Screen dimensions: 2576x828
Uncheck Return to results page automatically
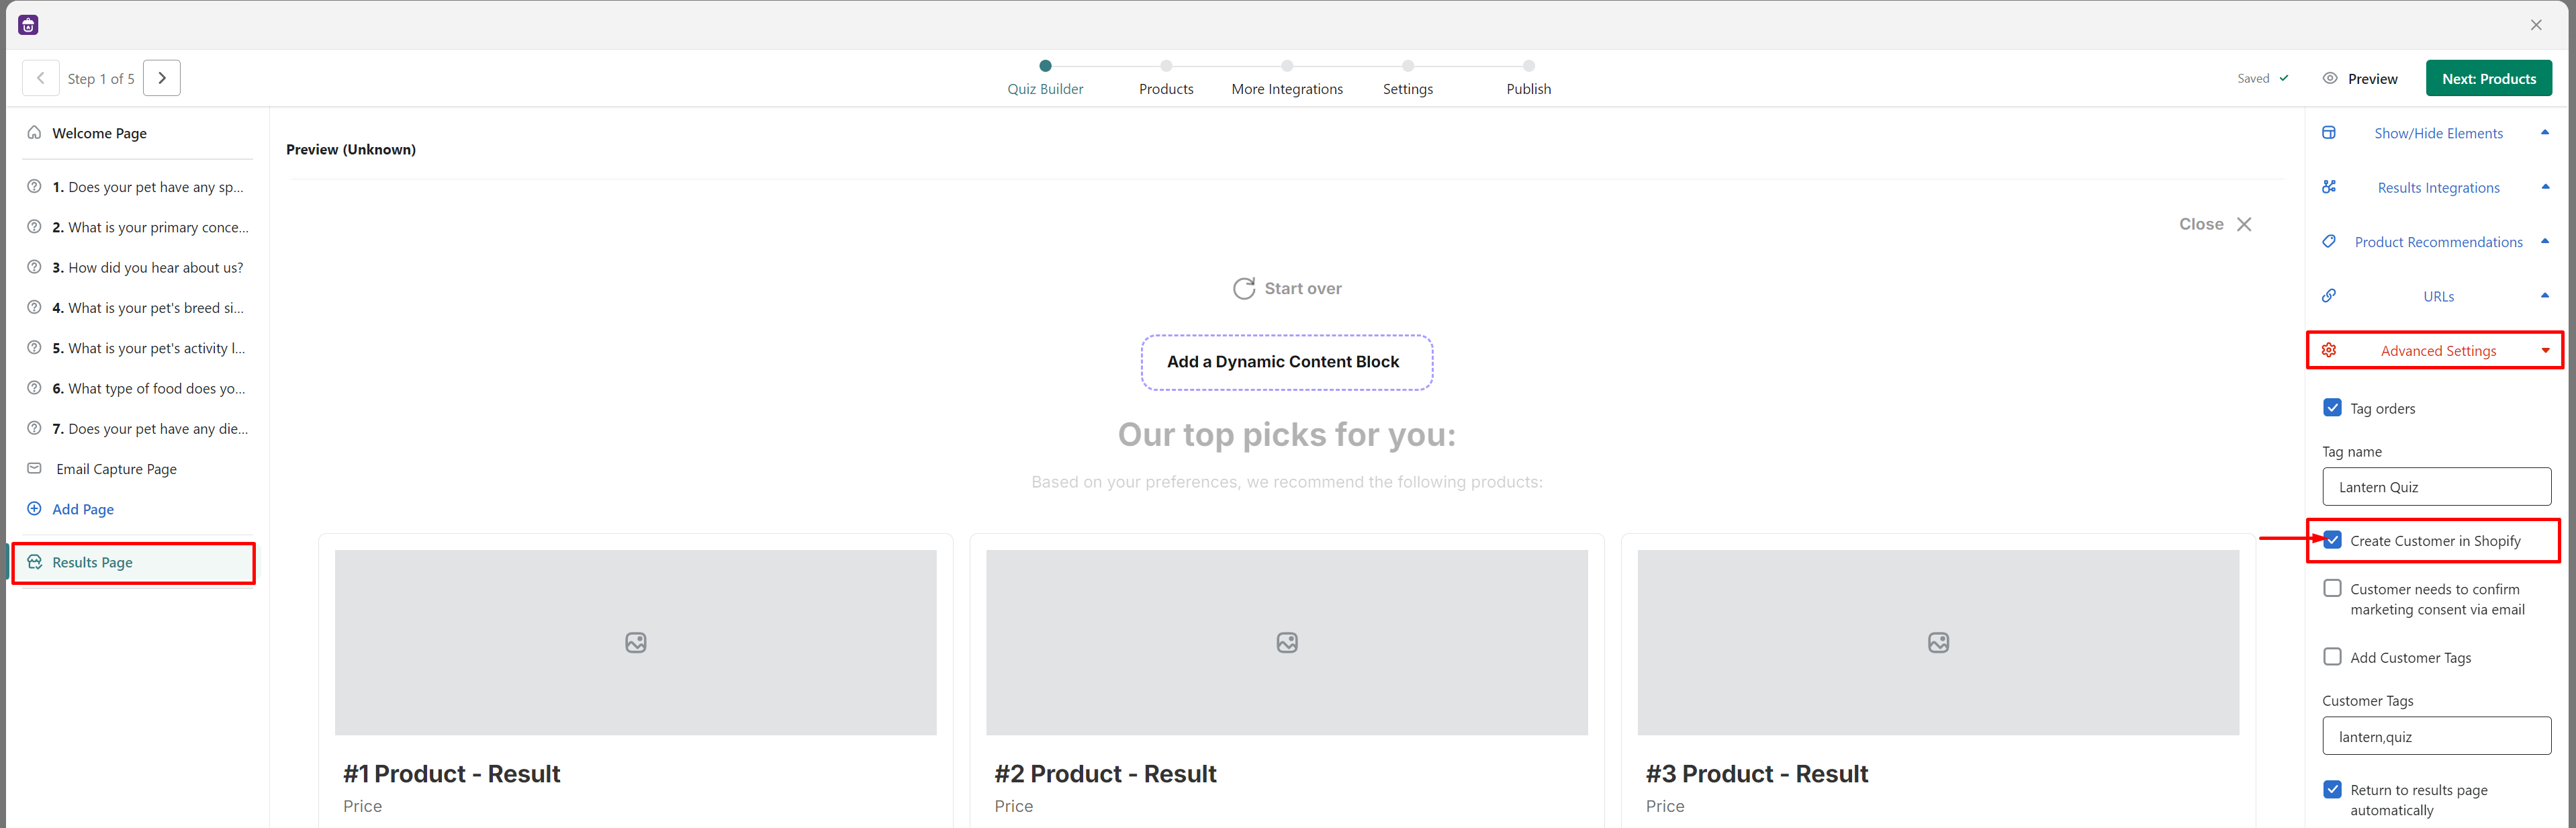(2332, 790)
